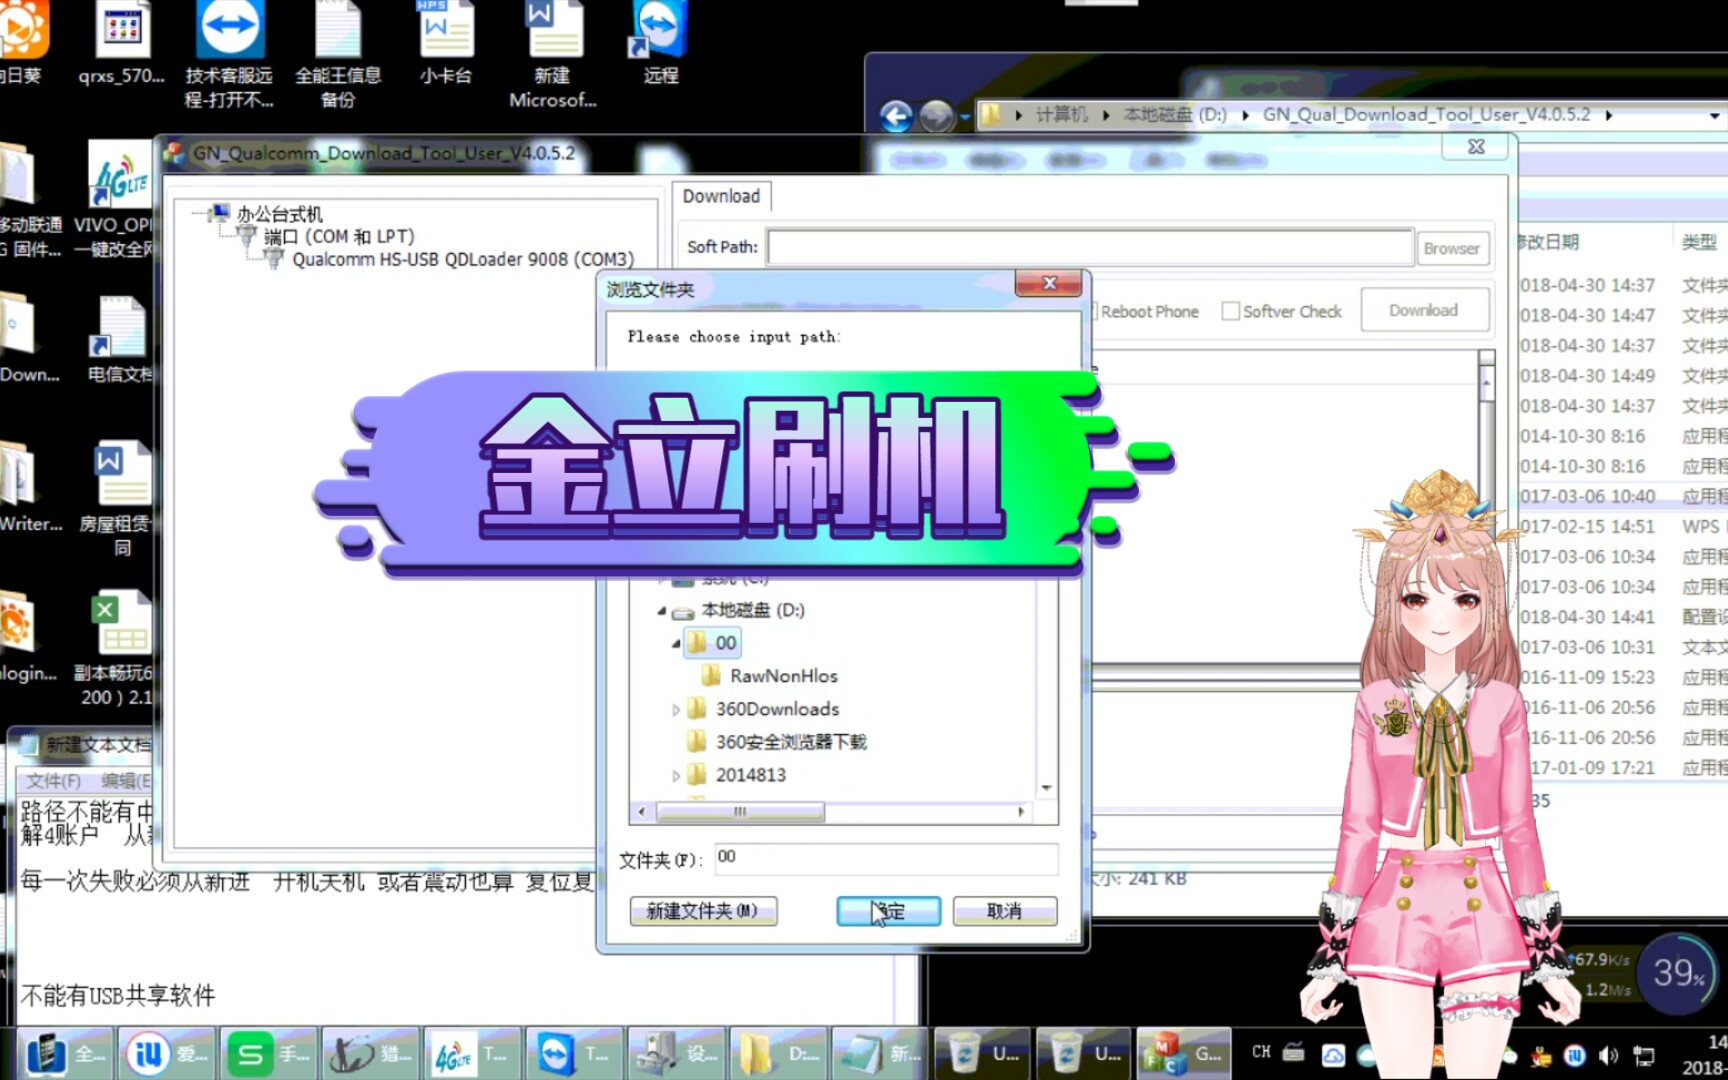
Task: Select Qualcomm HS-USB QDLoader 9008 (COM3) device
Action: [x=463, y=260]
